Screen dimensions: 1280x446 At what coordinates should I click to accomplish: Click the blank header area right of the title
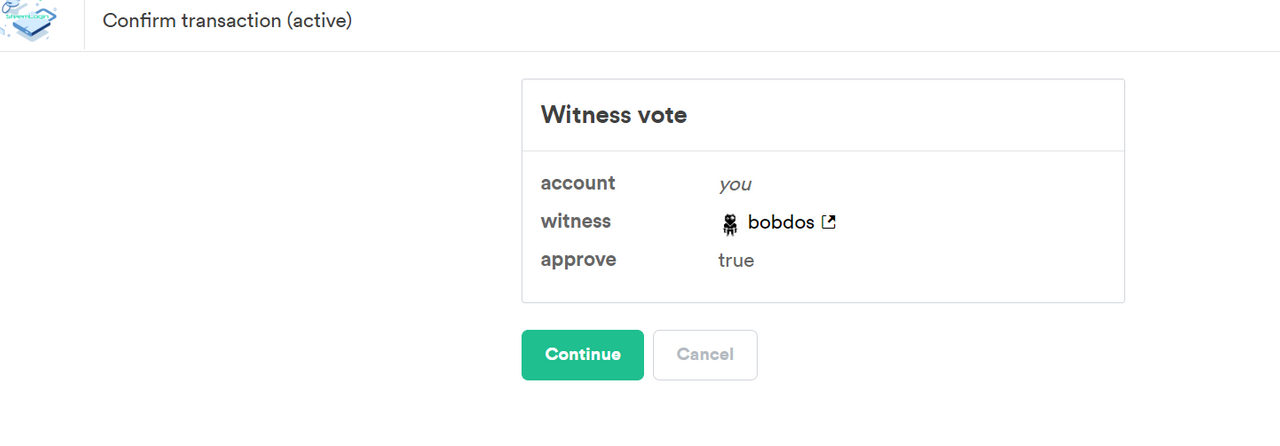[800, 24]
